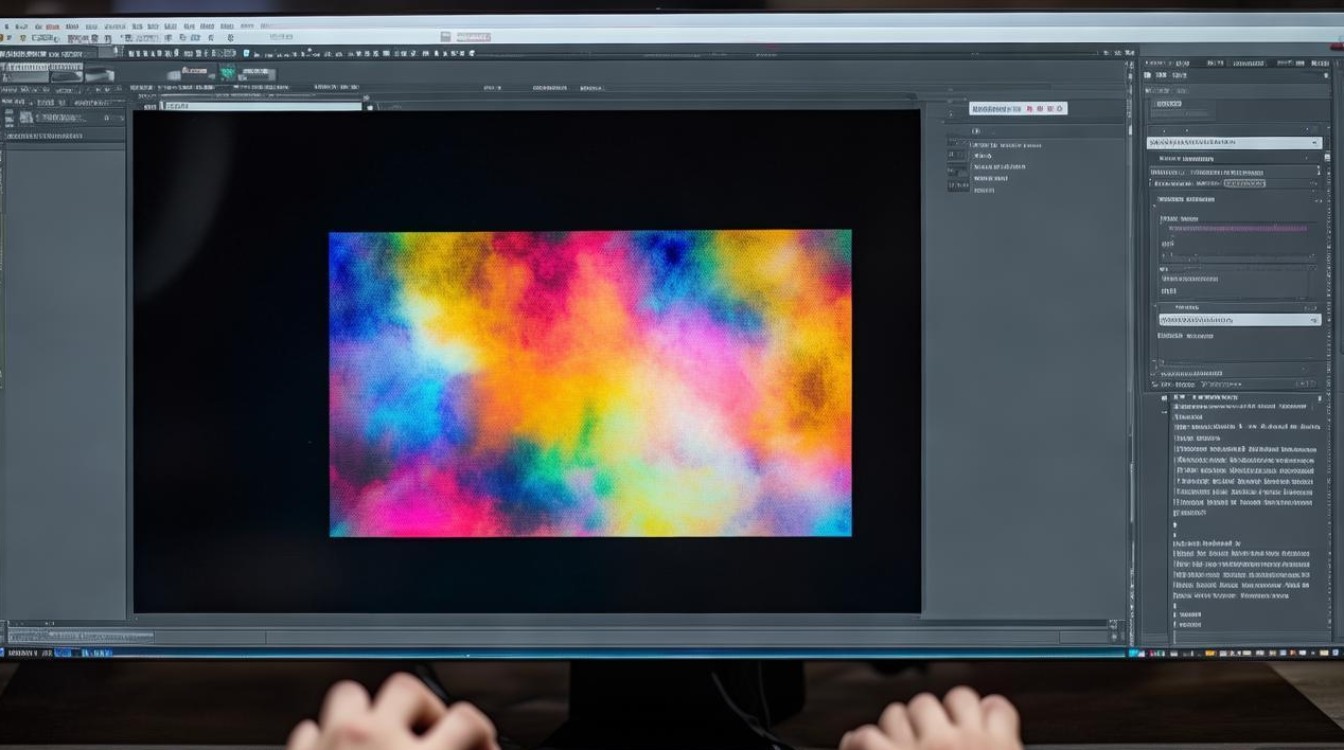
Task: Click the red-tinted button in the light title bar
Action: [x=472, y=37]
